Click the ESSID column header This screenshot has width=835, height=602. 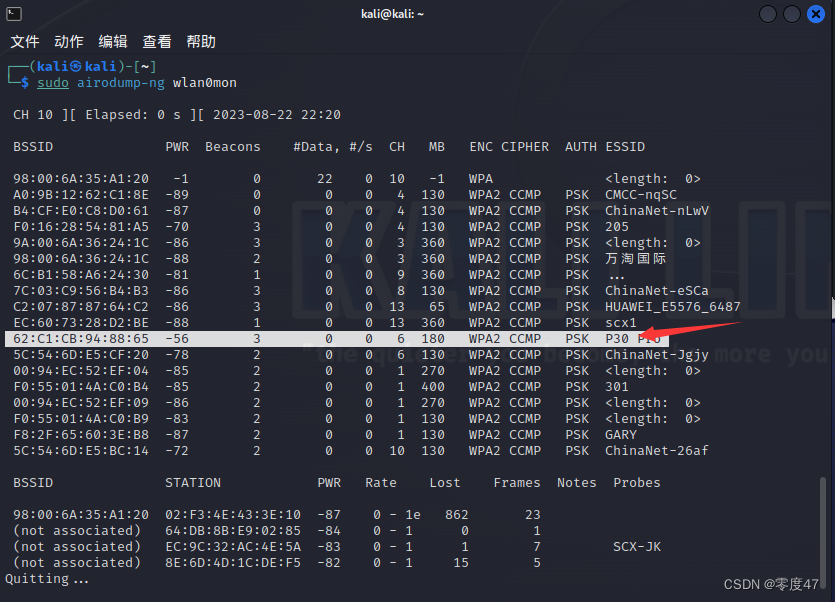[625, 147]
